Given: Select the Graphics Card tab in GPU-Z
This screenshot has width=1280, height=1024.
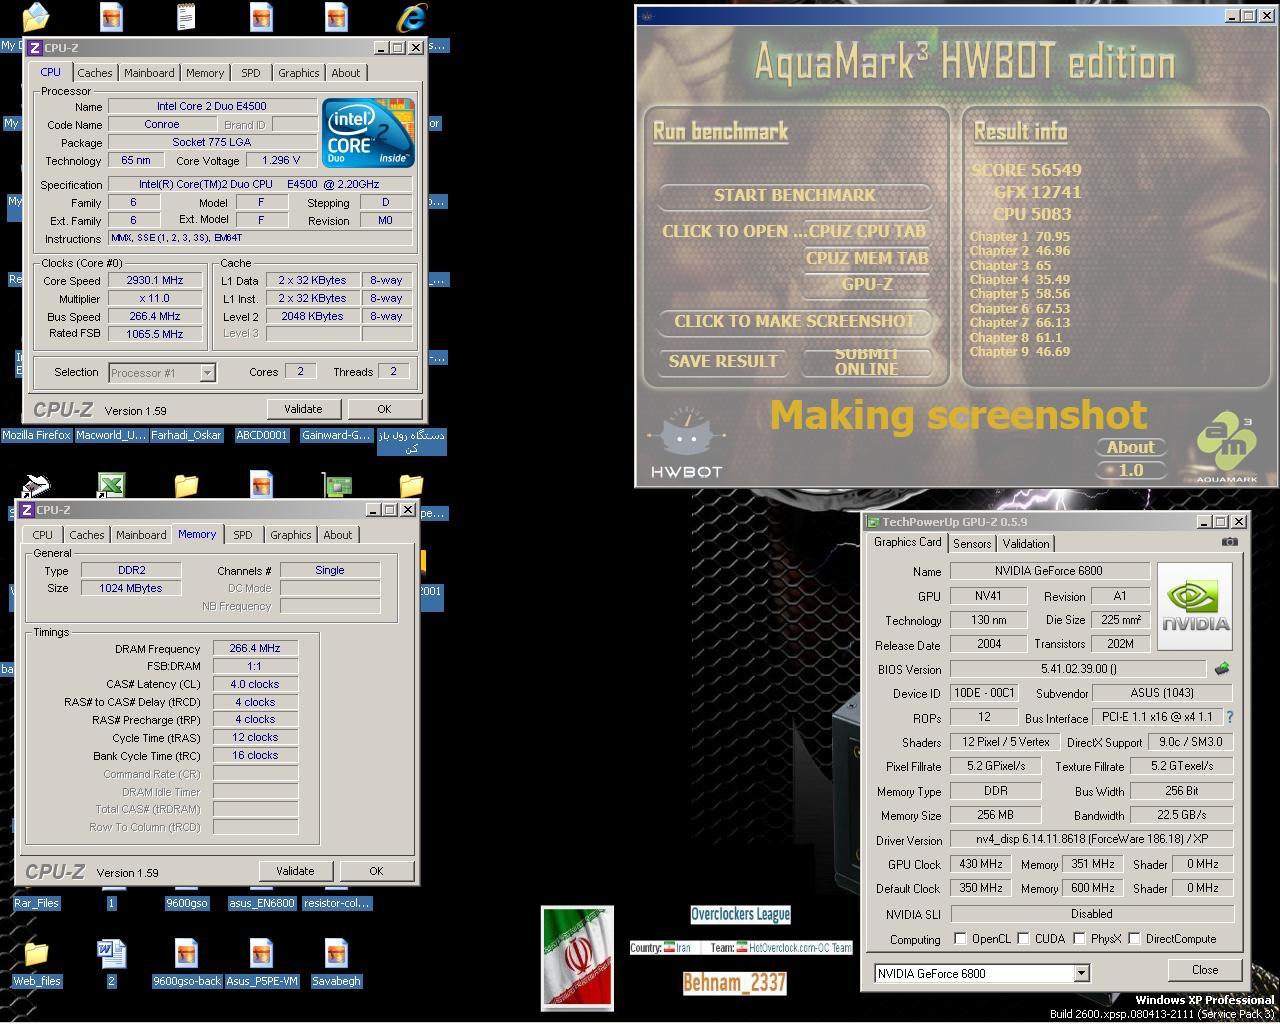Looking at the screenshot, I should click(907, 542).
